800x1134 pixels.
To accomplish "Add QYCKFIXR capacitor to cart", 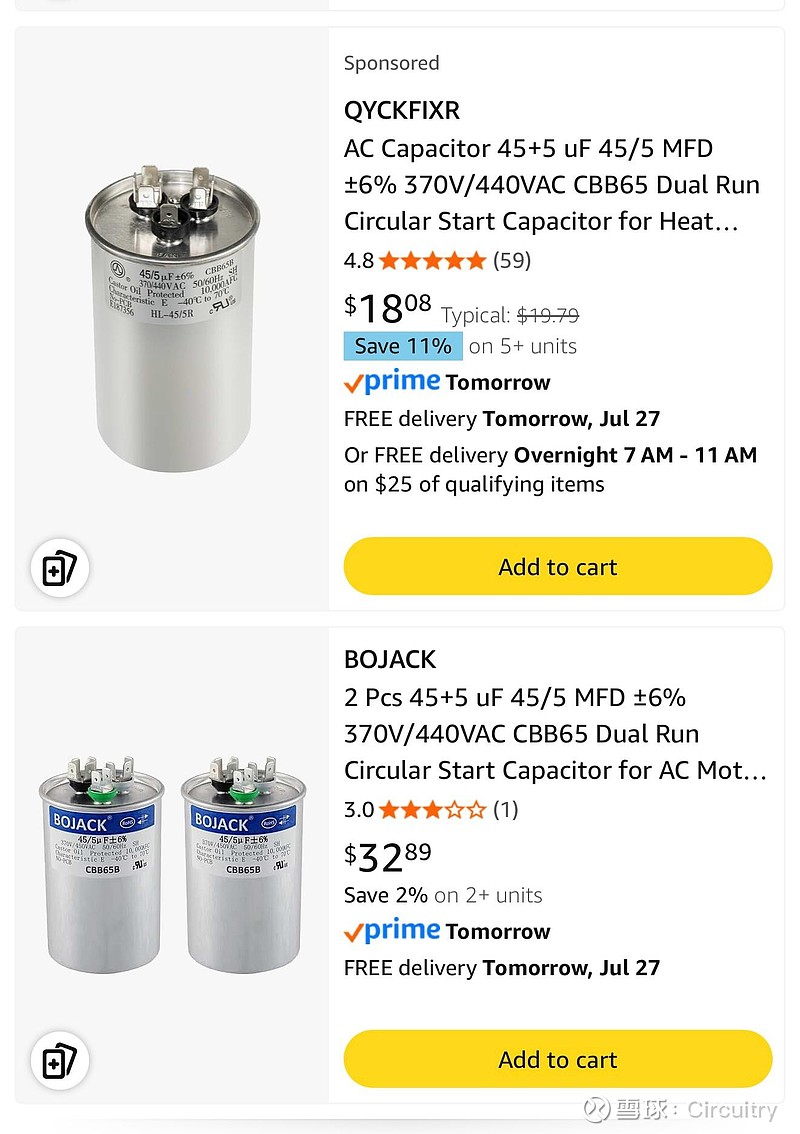I will pyautogui.click(x=558, y=567).
